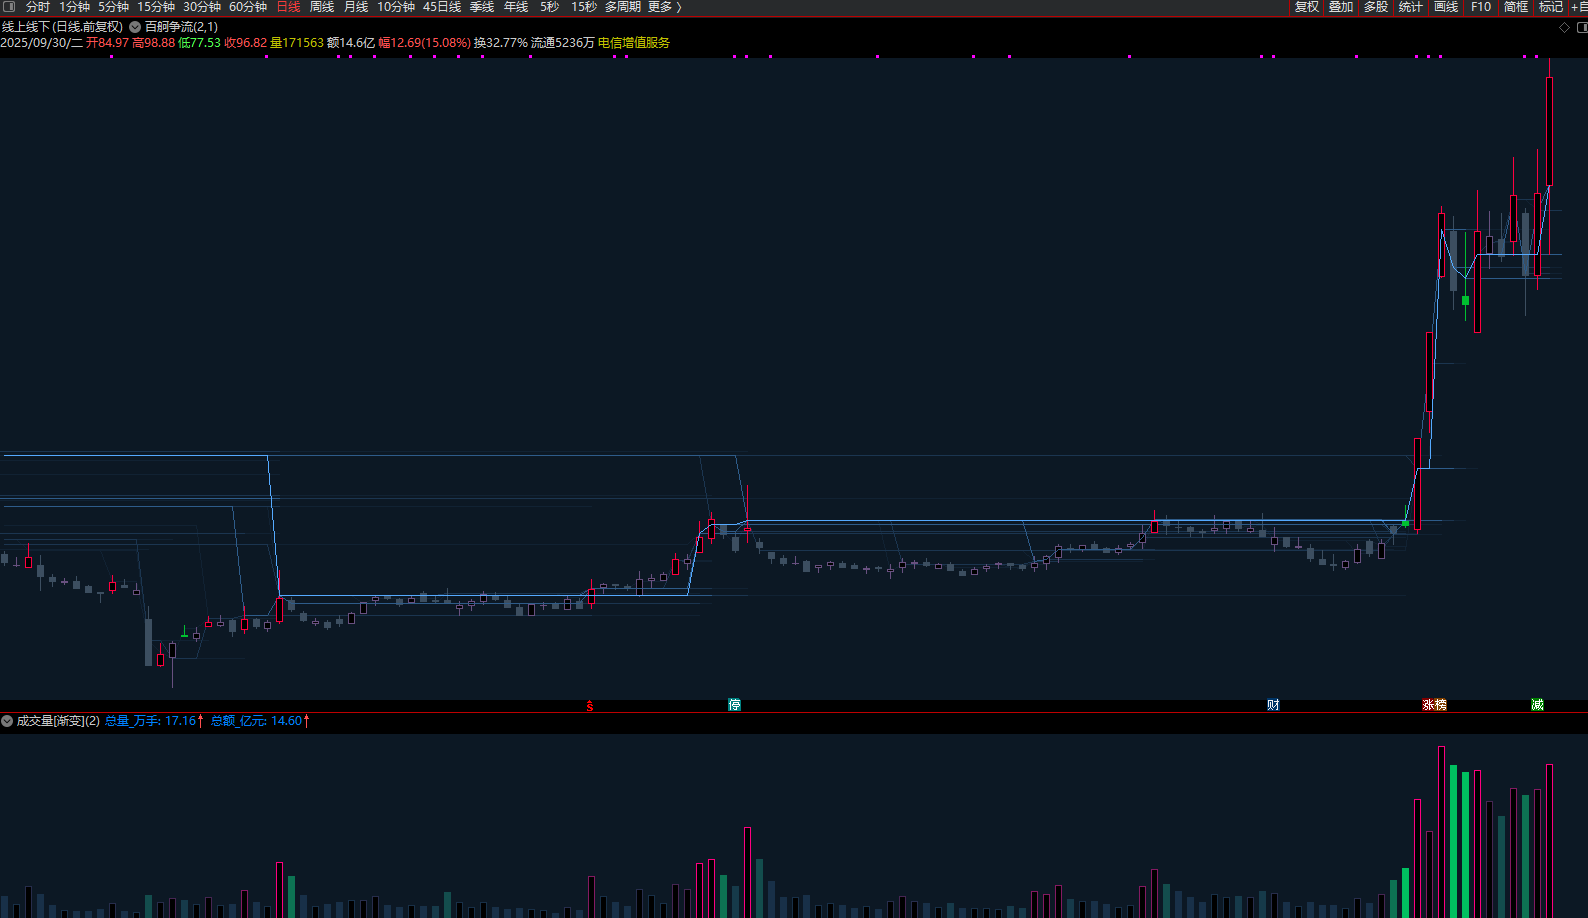Click the 多股 multi-stock button
The width and height of the screenshot is (1588, 918).
tap(1376, 7)
